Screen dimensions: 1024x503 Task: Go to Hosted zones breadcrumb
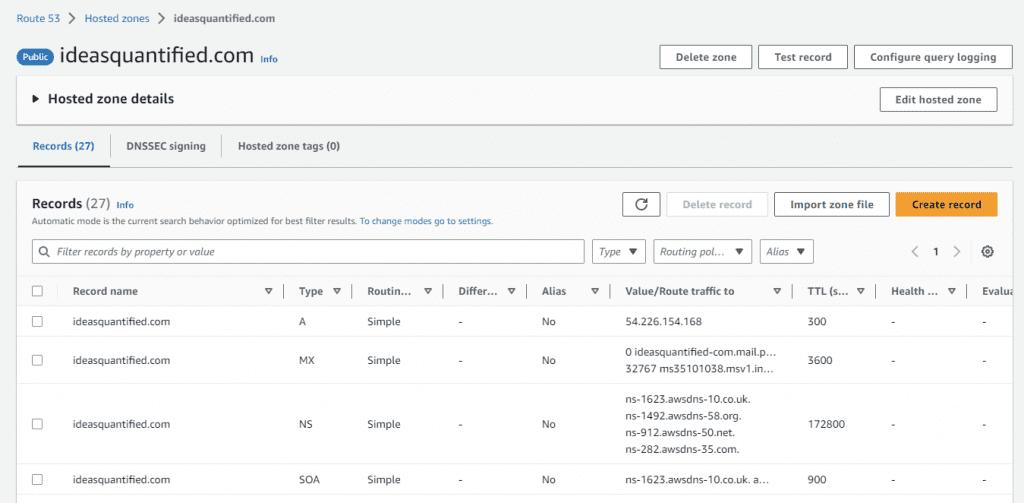coord(117,18)
